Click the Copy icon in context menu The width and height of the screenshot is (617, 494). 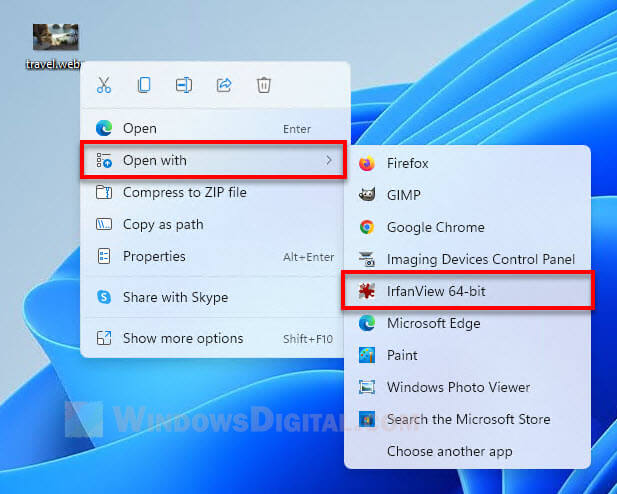tap(144, 85)
